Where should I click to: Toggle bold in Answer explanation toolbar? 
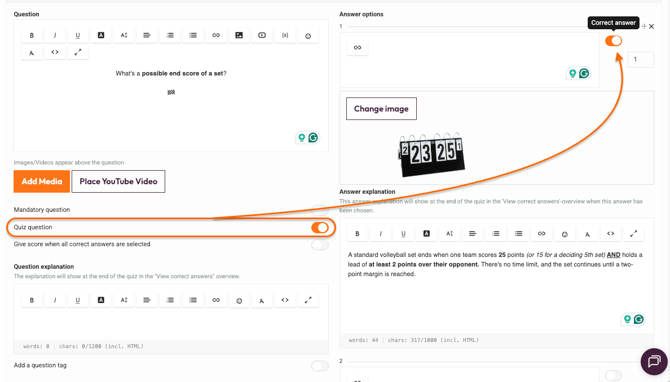pyautogui.click(x=358, y=234)
